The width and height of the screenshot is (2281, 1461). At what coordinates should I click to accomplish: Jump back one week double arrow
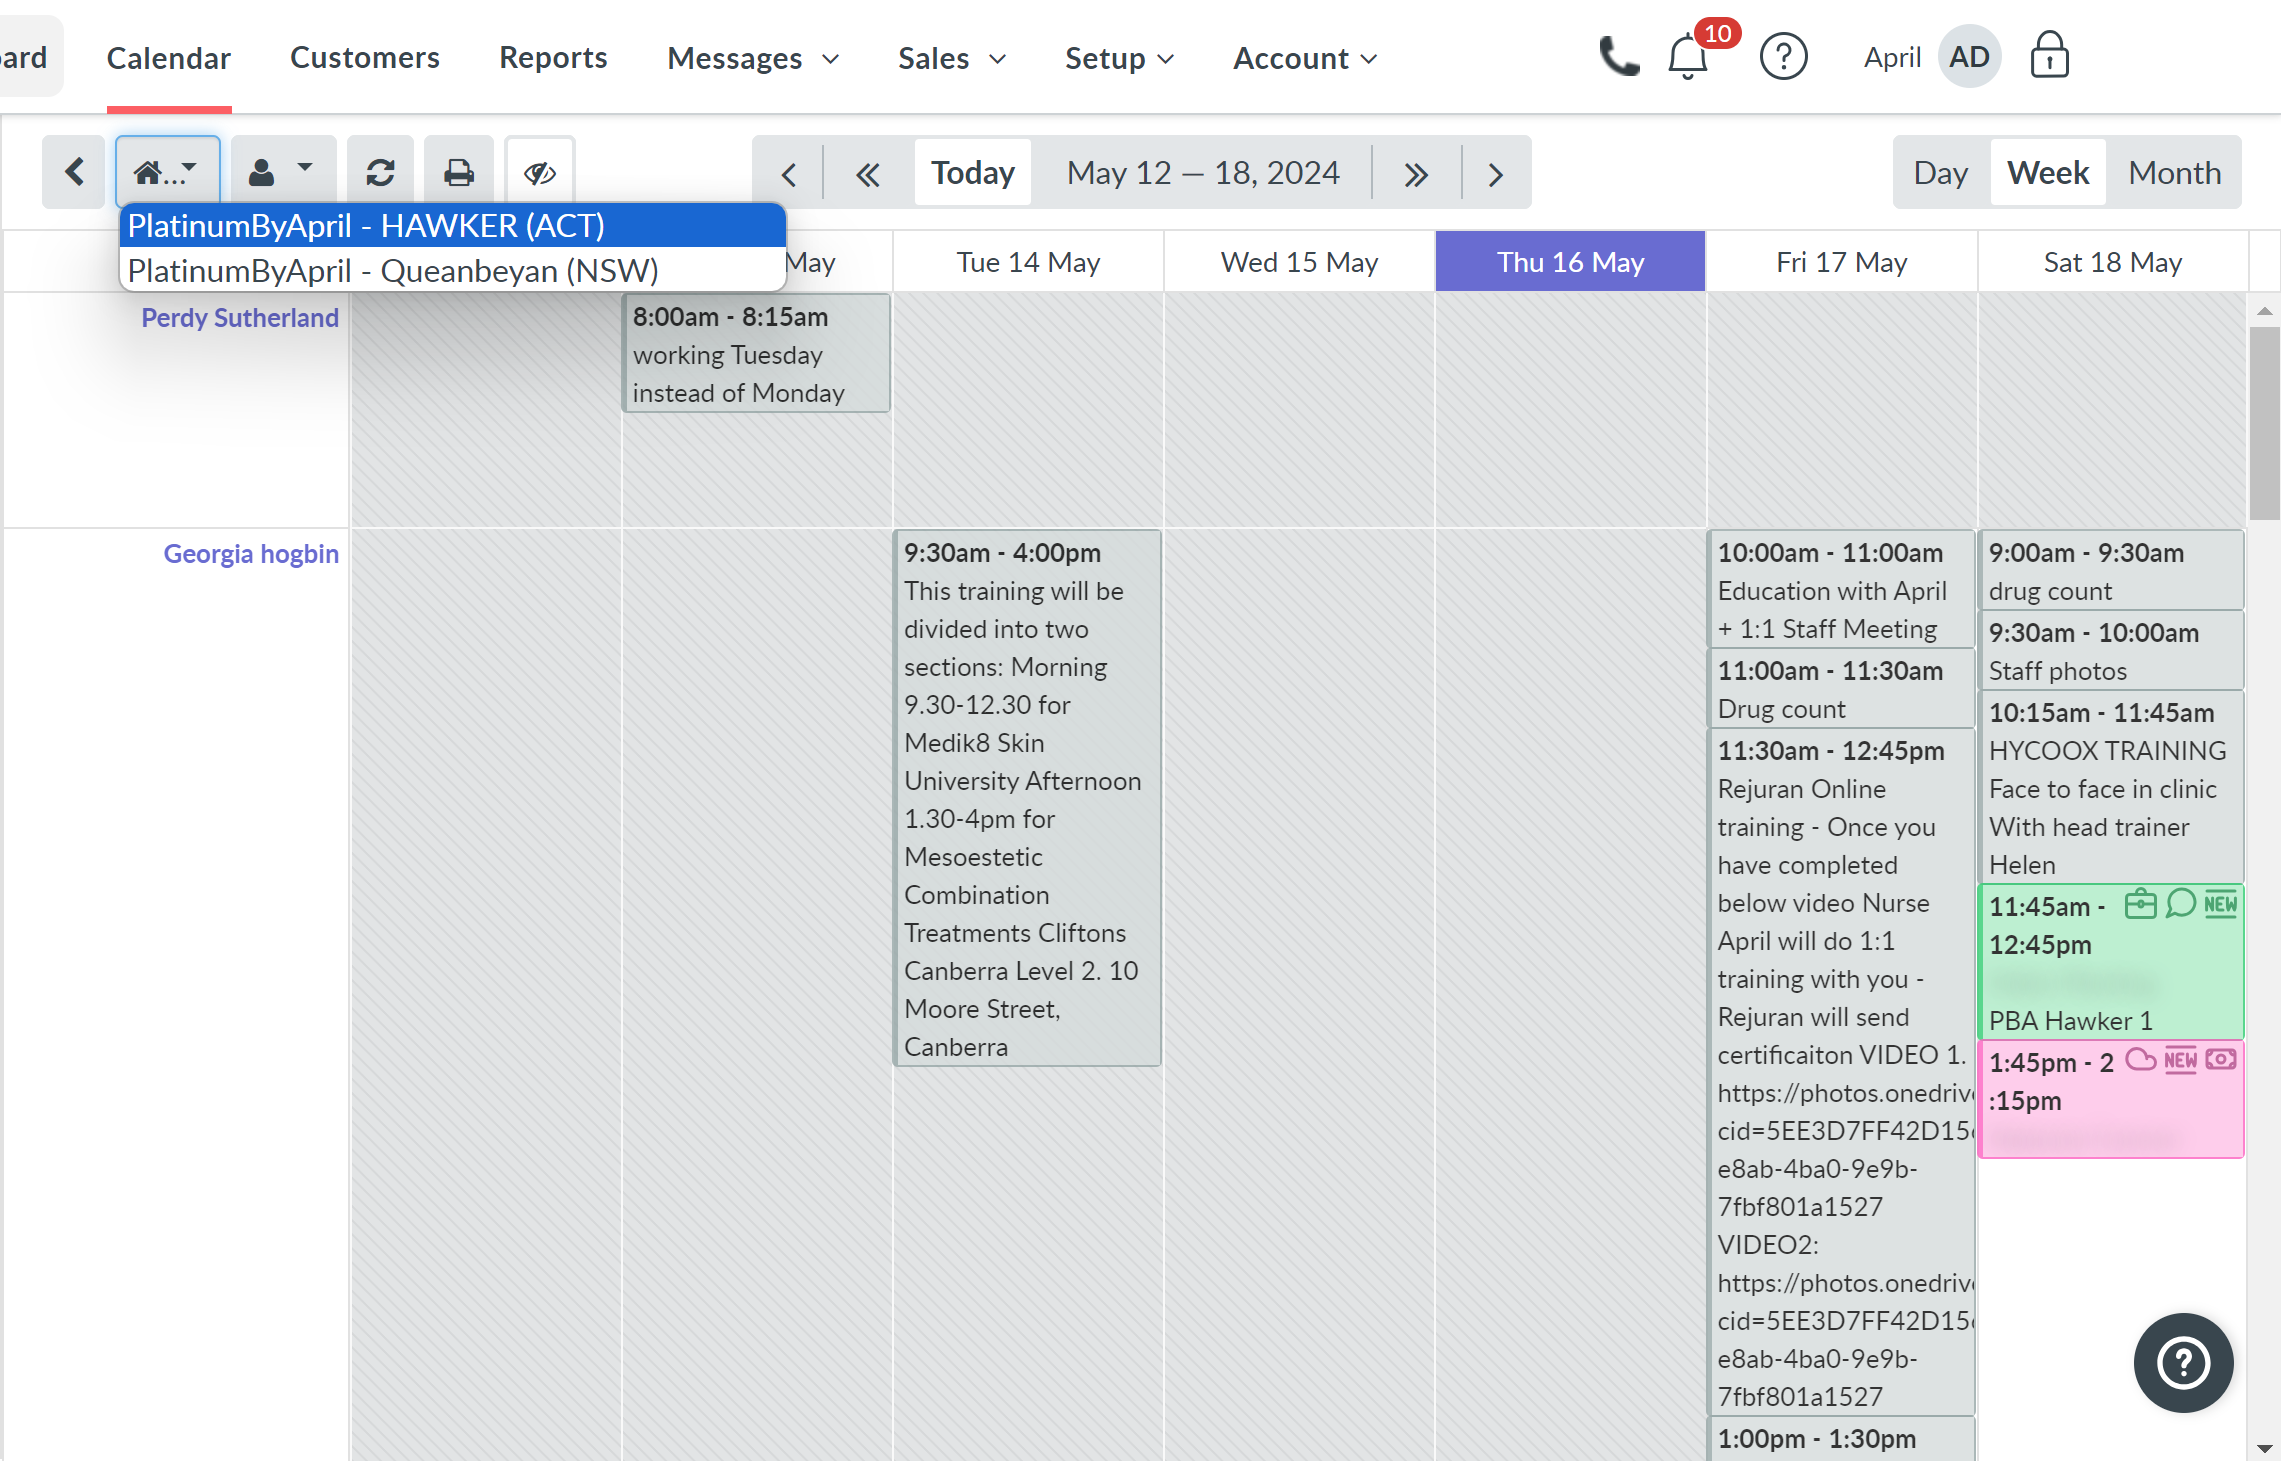(x=868, y=174)
